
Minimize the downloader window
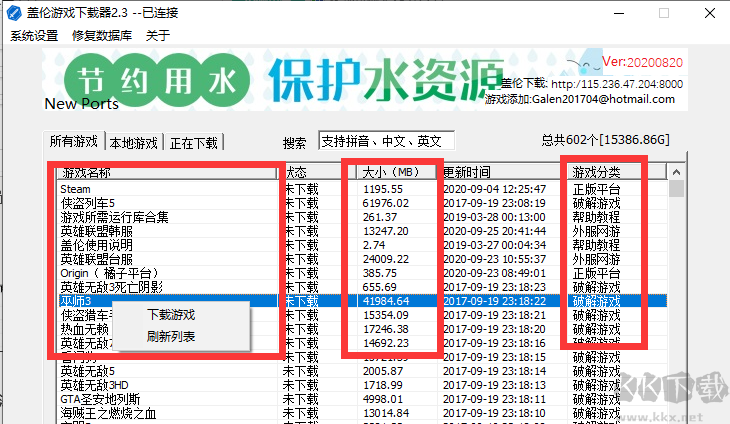coord(619,13)
